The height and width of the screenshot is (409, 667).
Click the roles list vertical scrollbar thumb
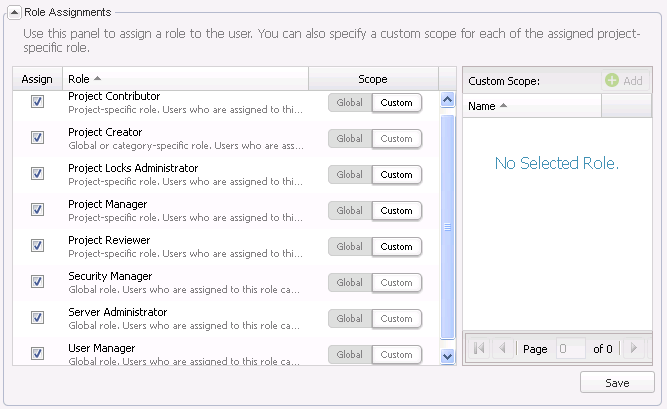click(x=448, y=226)
